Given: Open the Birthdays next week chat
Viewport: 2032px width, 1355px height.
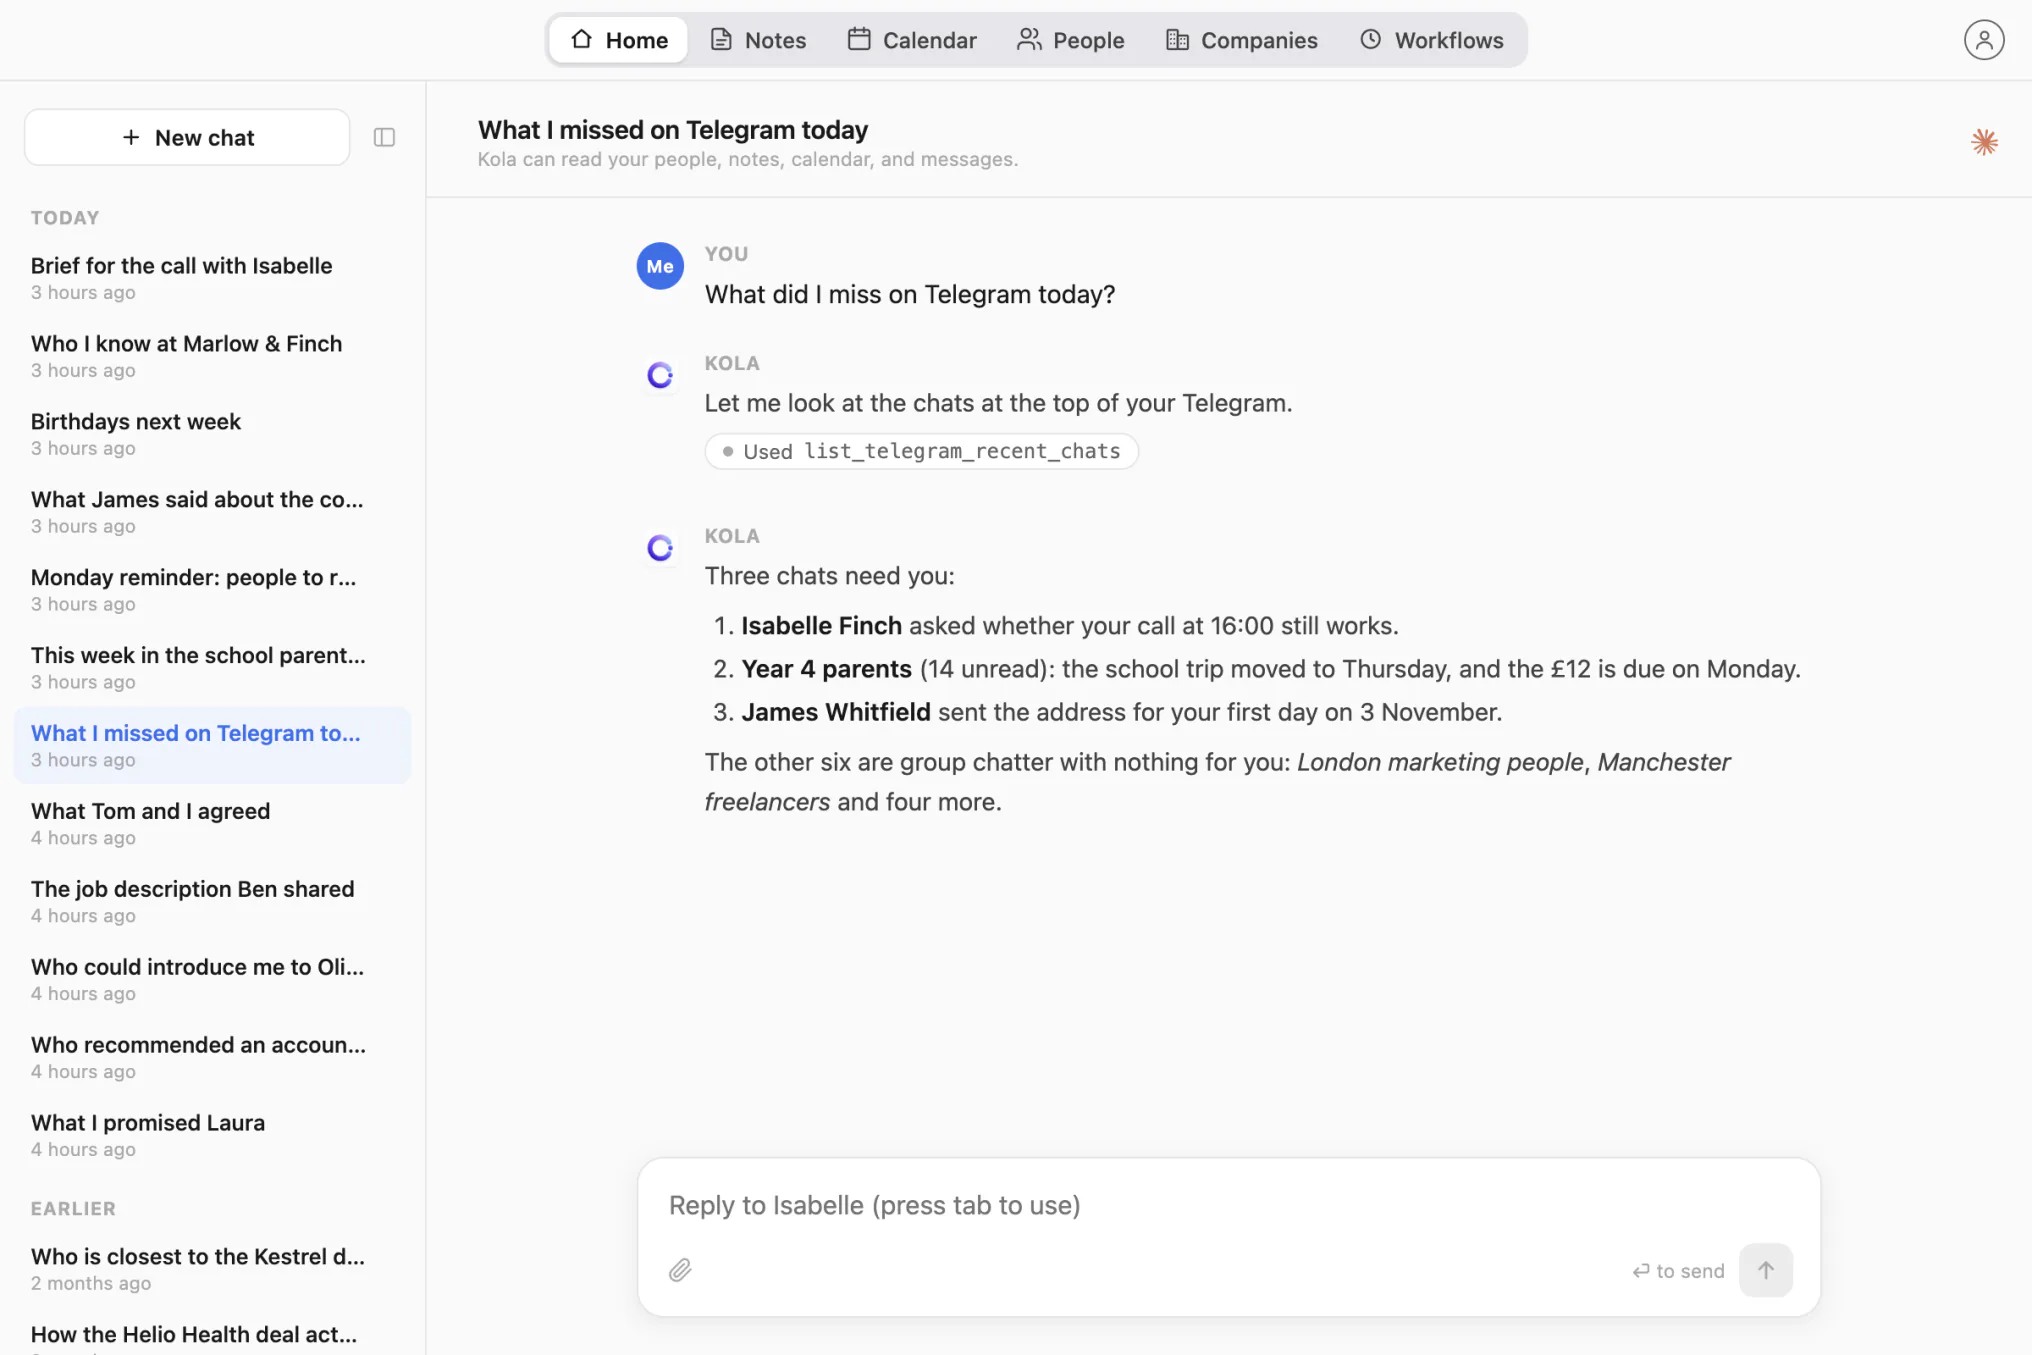Looking at the screenshot, I should click(x=212, y=434).
